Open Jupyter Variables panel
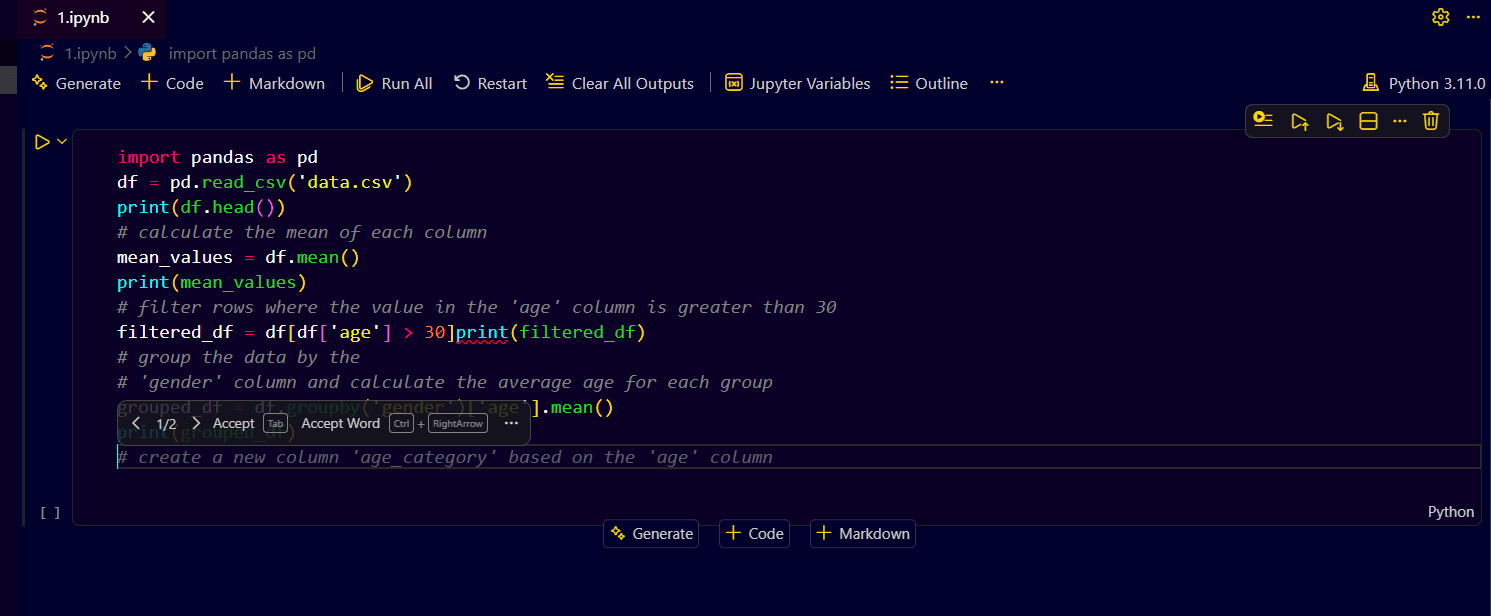Screen dimensions: 1491x616 tap(797, 83)
